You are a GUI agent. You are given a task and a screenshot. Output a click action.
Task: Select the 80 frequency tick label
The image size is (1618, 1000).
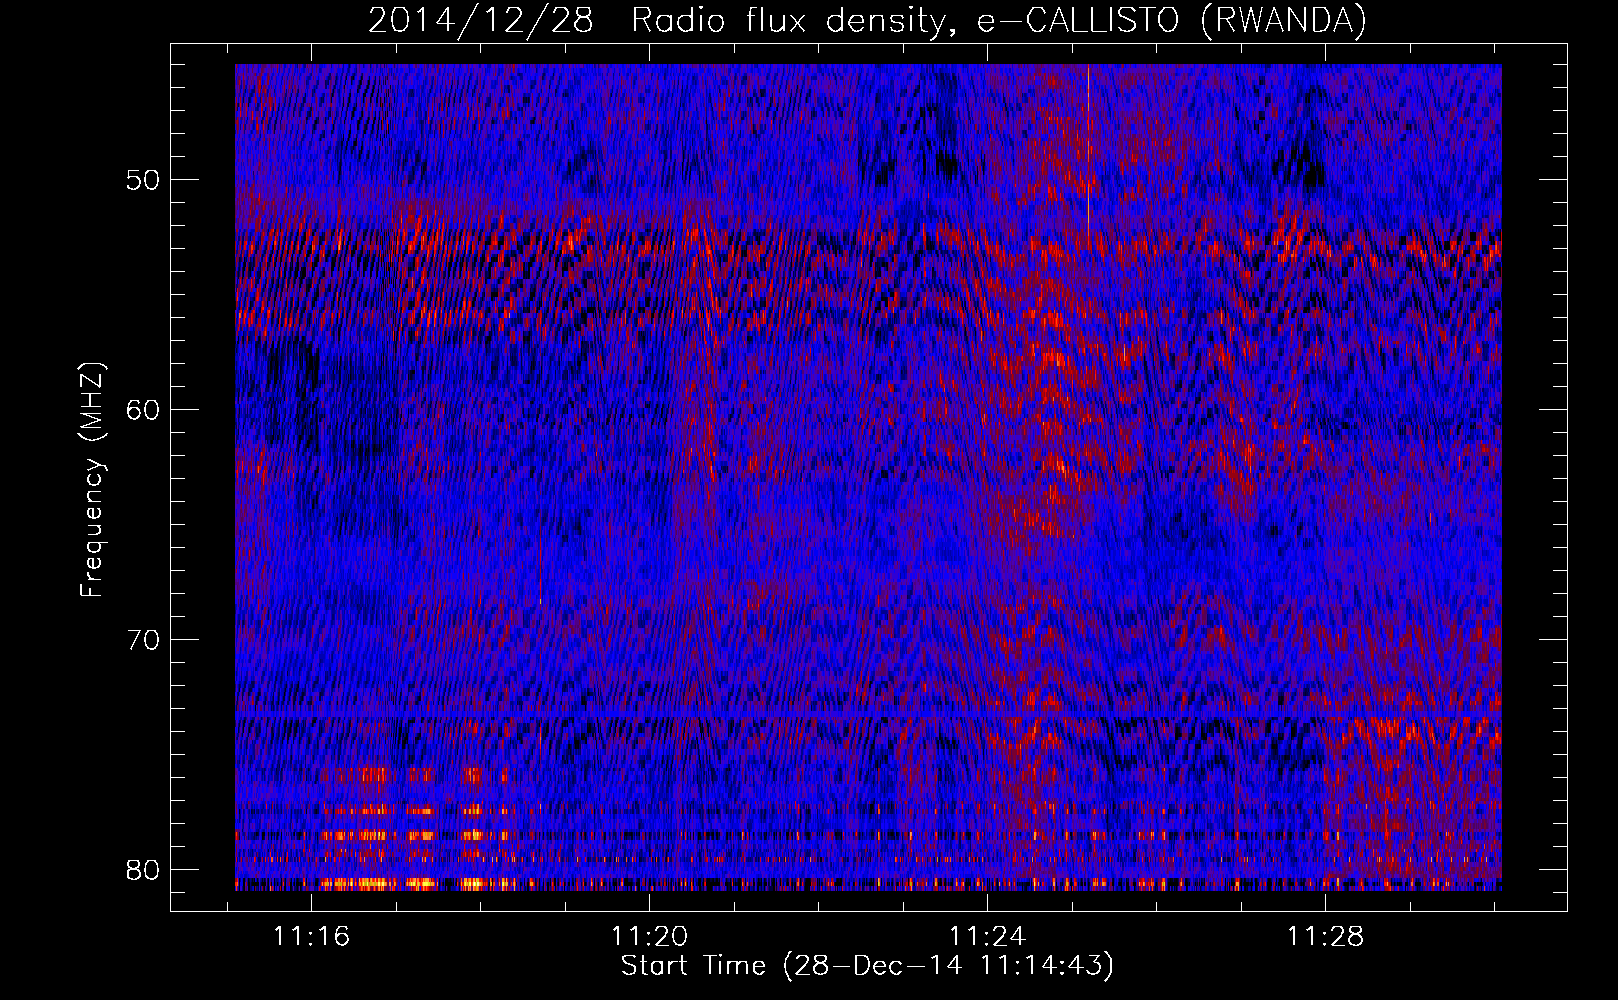(x=144, y=869)
